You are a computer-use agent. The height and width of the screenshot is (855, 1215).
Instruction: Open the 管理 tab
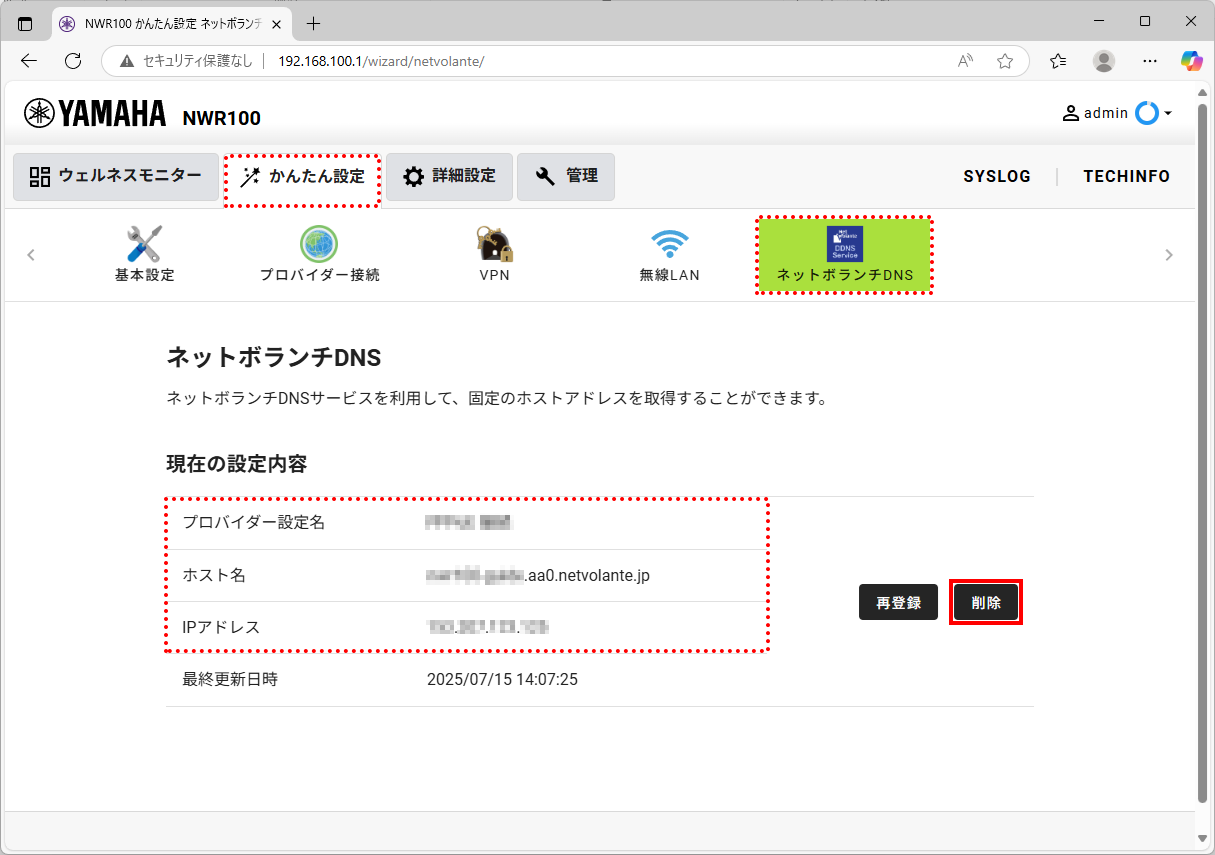pos(566,177)
